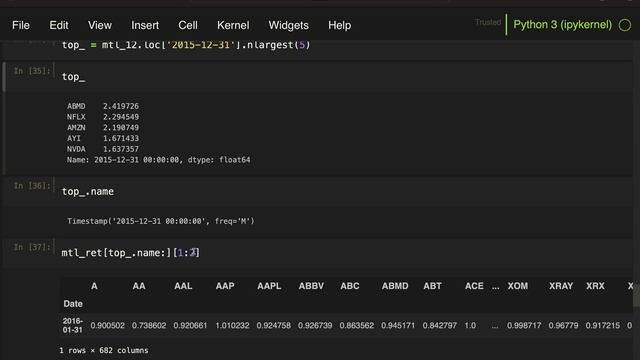Click the AMZN 2.190749 output row
The width and height of the screenshot is (640, 360).
point(103,128)
